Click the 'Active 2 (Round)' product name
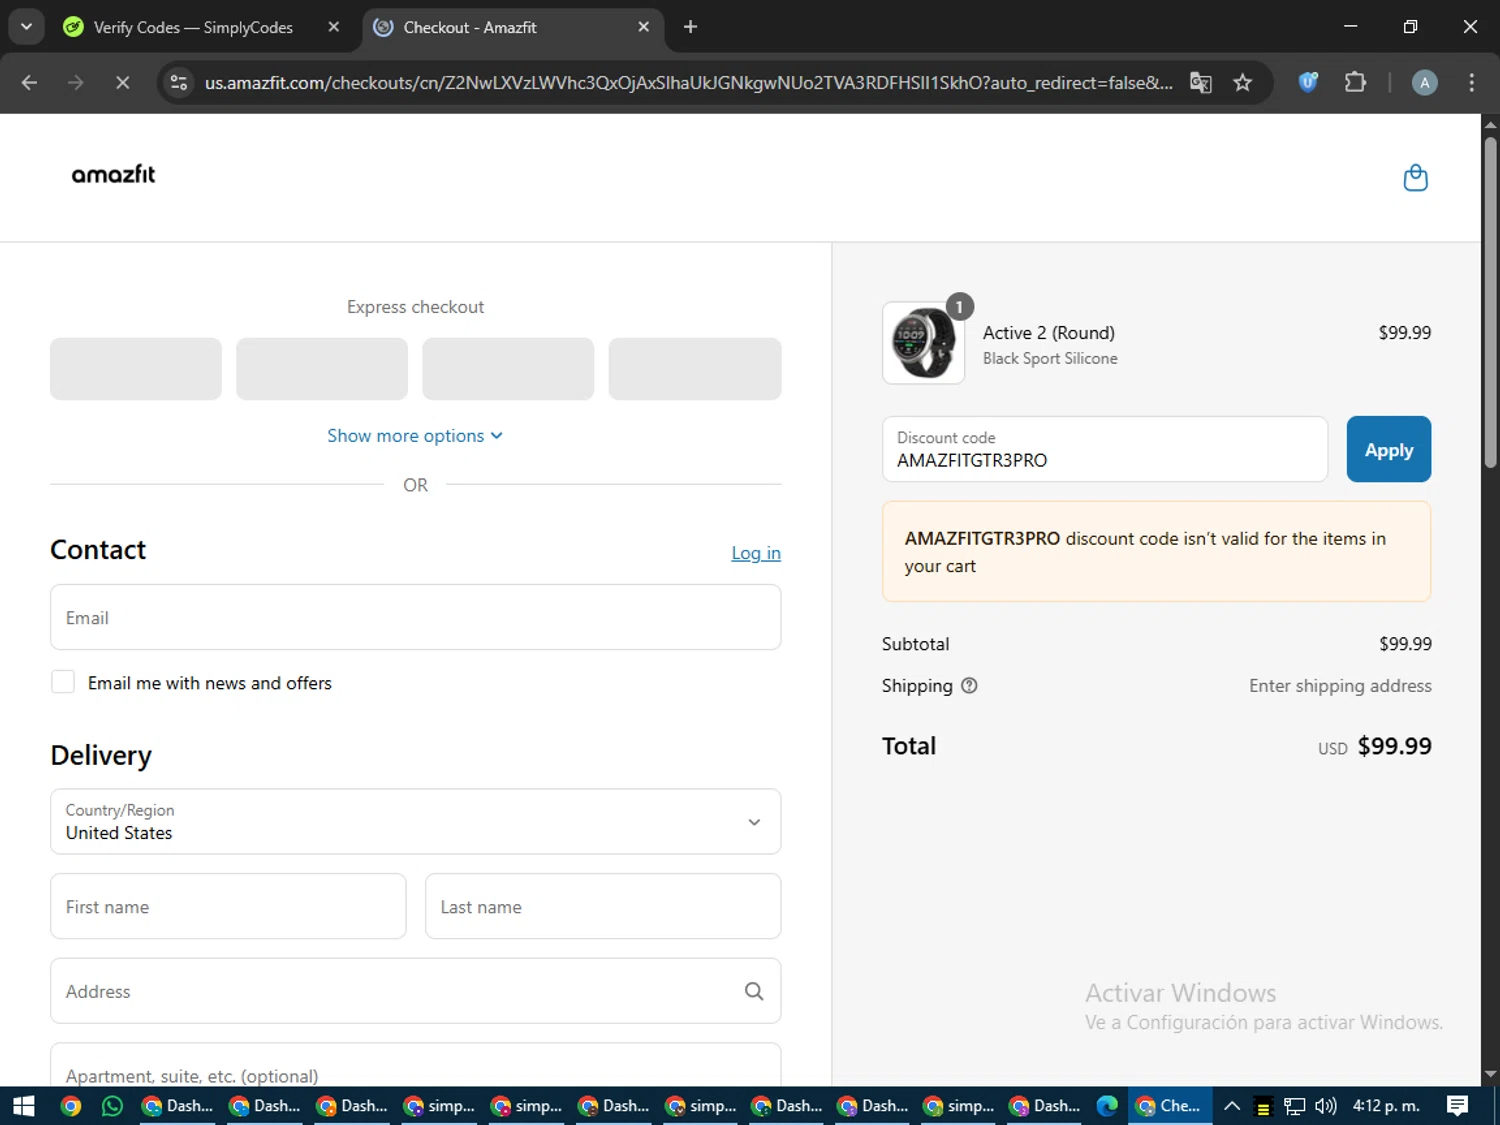 click(1048, 333)
